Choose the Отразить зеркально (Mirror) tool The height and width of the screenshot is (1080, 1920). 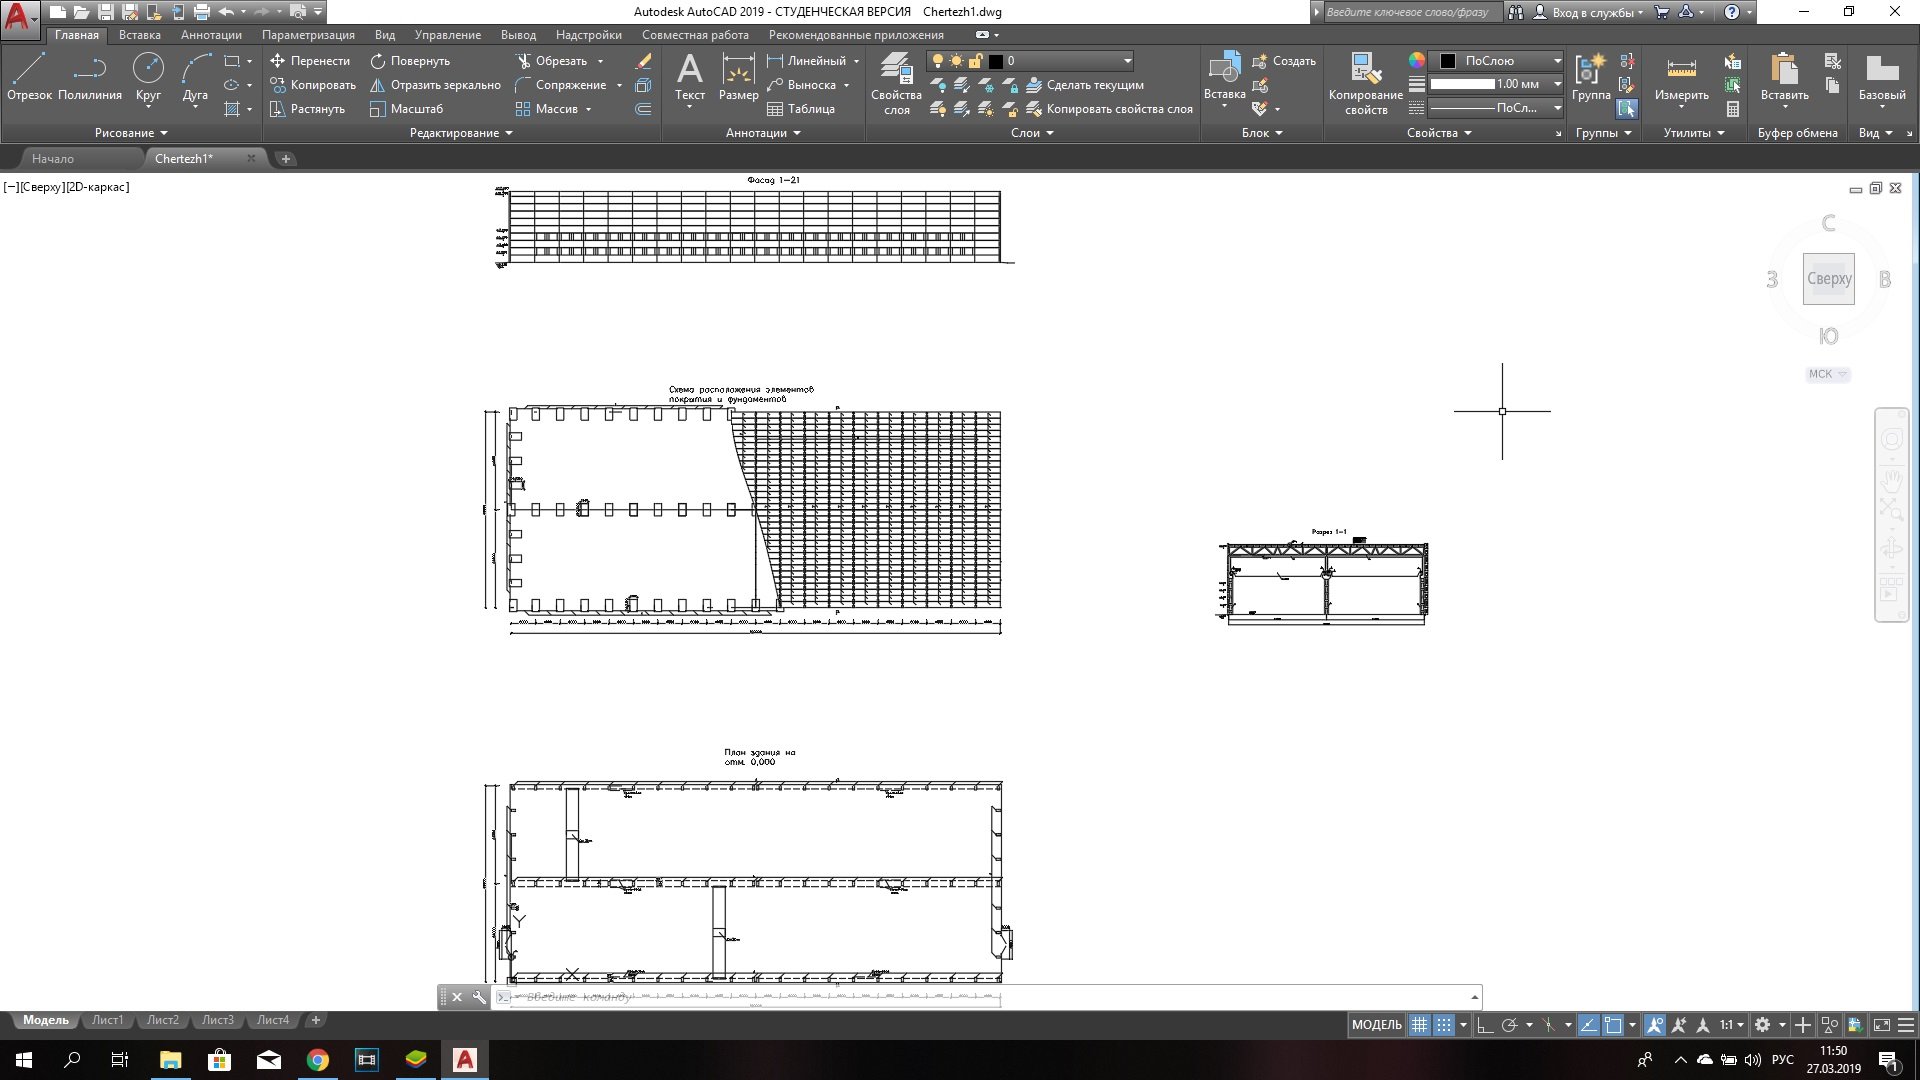pos(435,85)
